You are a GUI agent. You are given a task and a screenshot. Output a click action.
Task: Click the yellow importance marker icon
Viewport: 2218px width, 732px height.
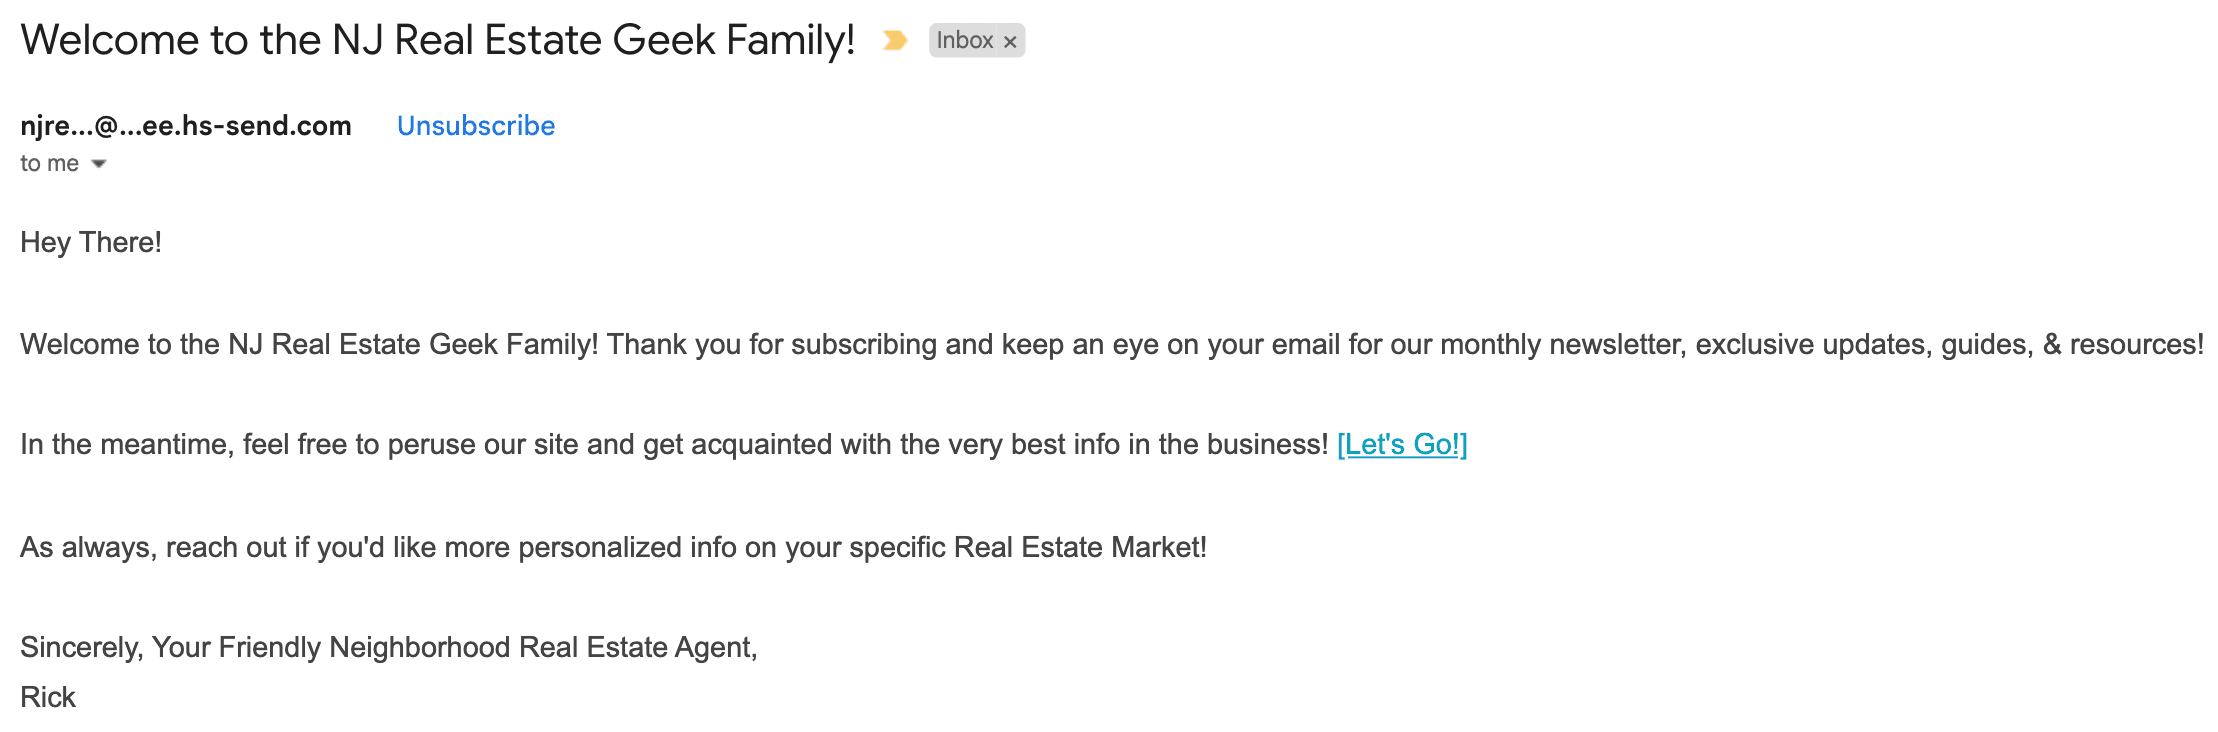point(894,41)
